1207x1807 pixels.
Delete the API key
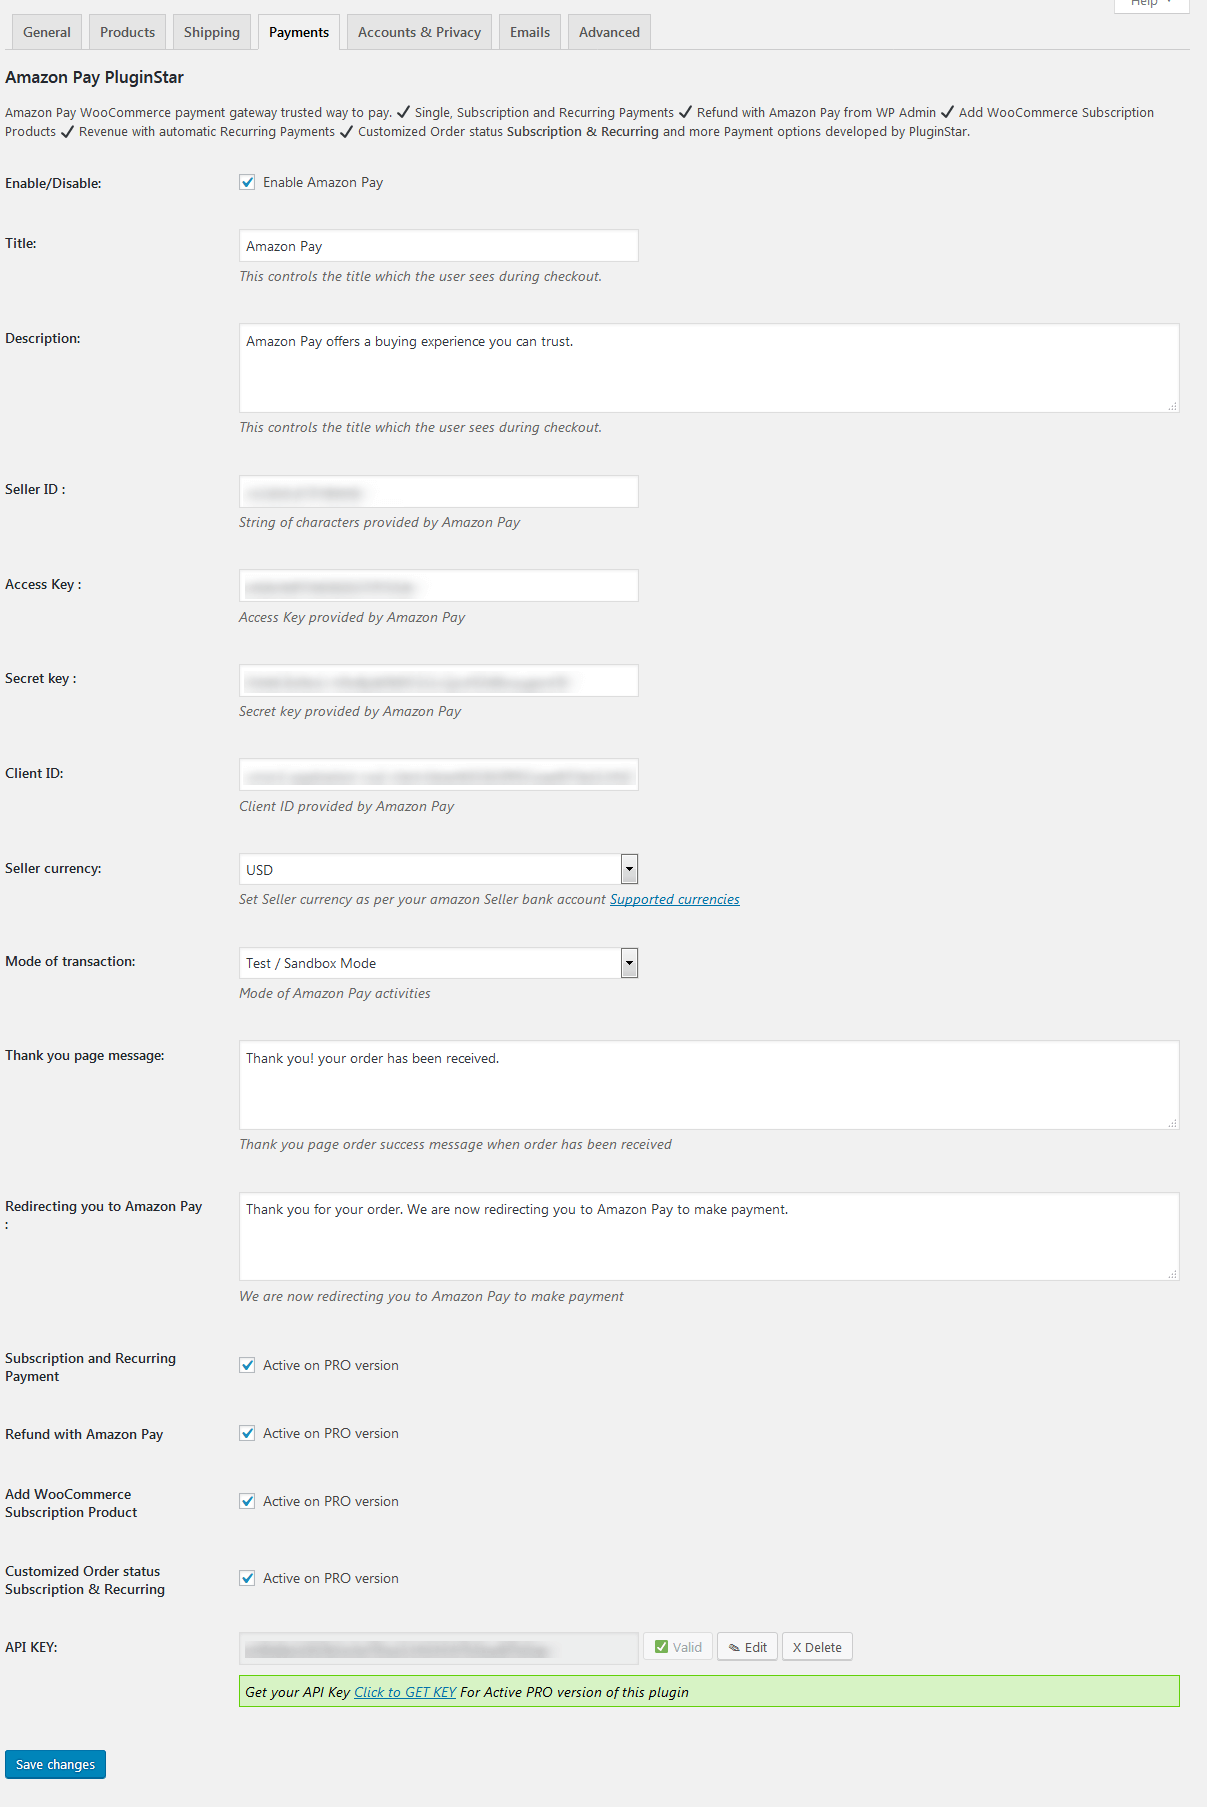click(x=817, y=1647)
